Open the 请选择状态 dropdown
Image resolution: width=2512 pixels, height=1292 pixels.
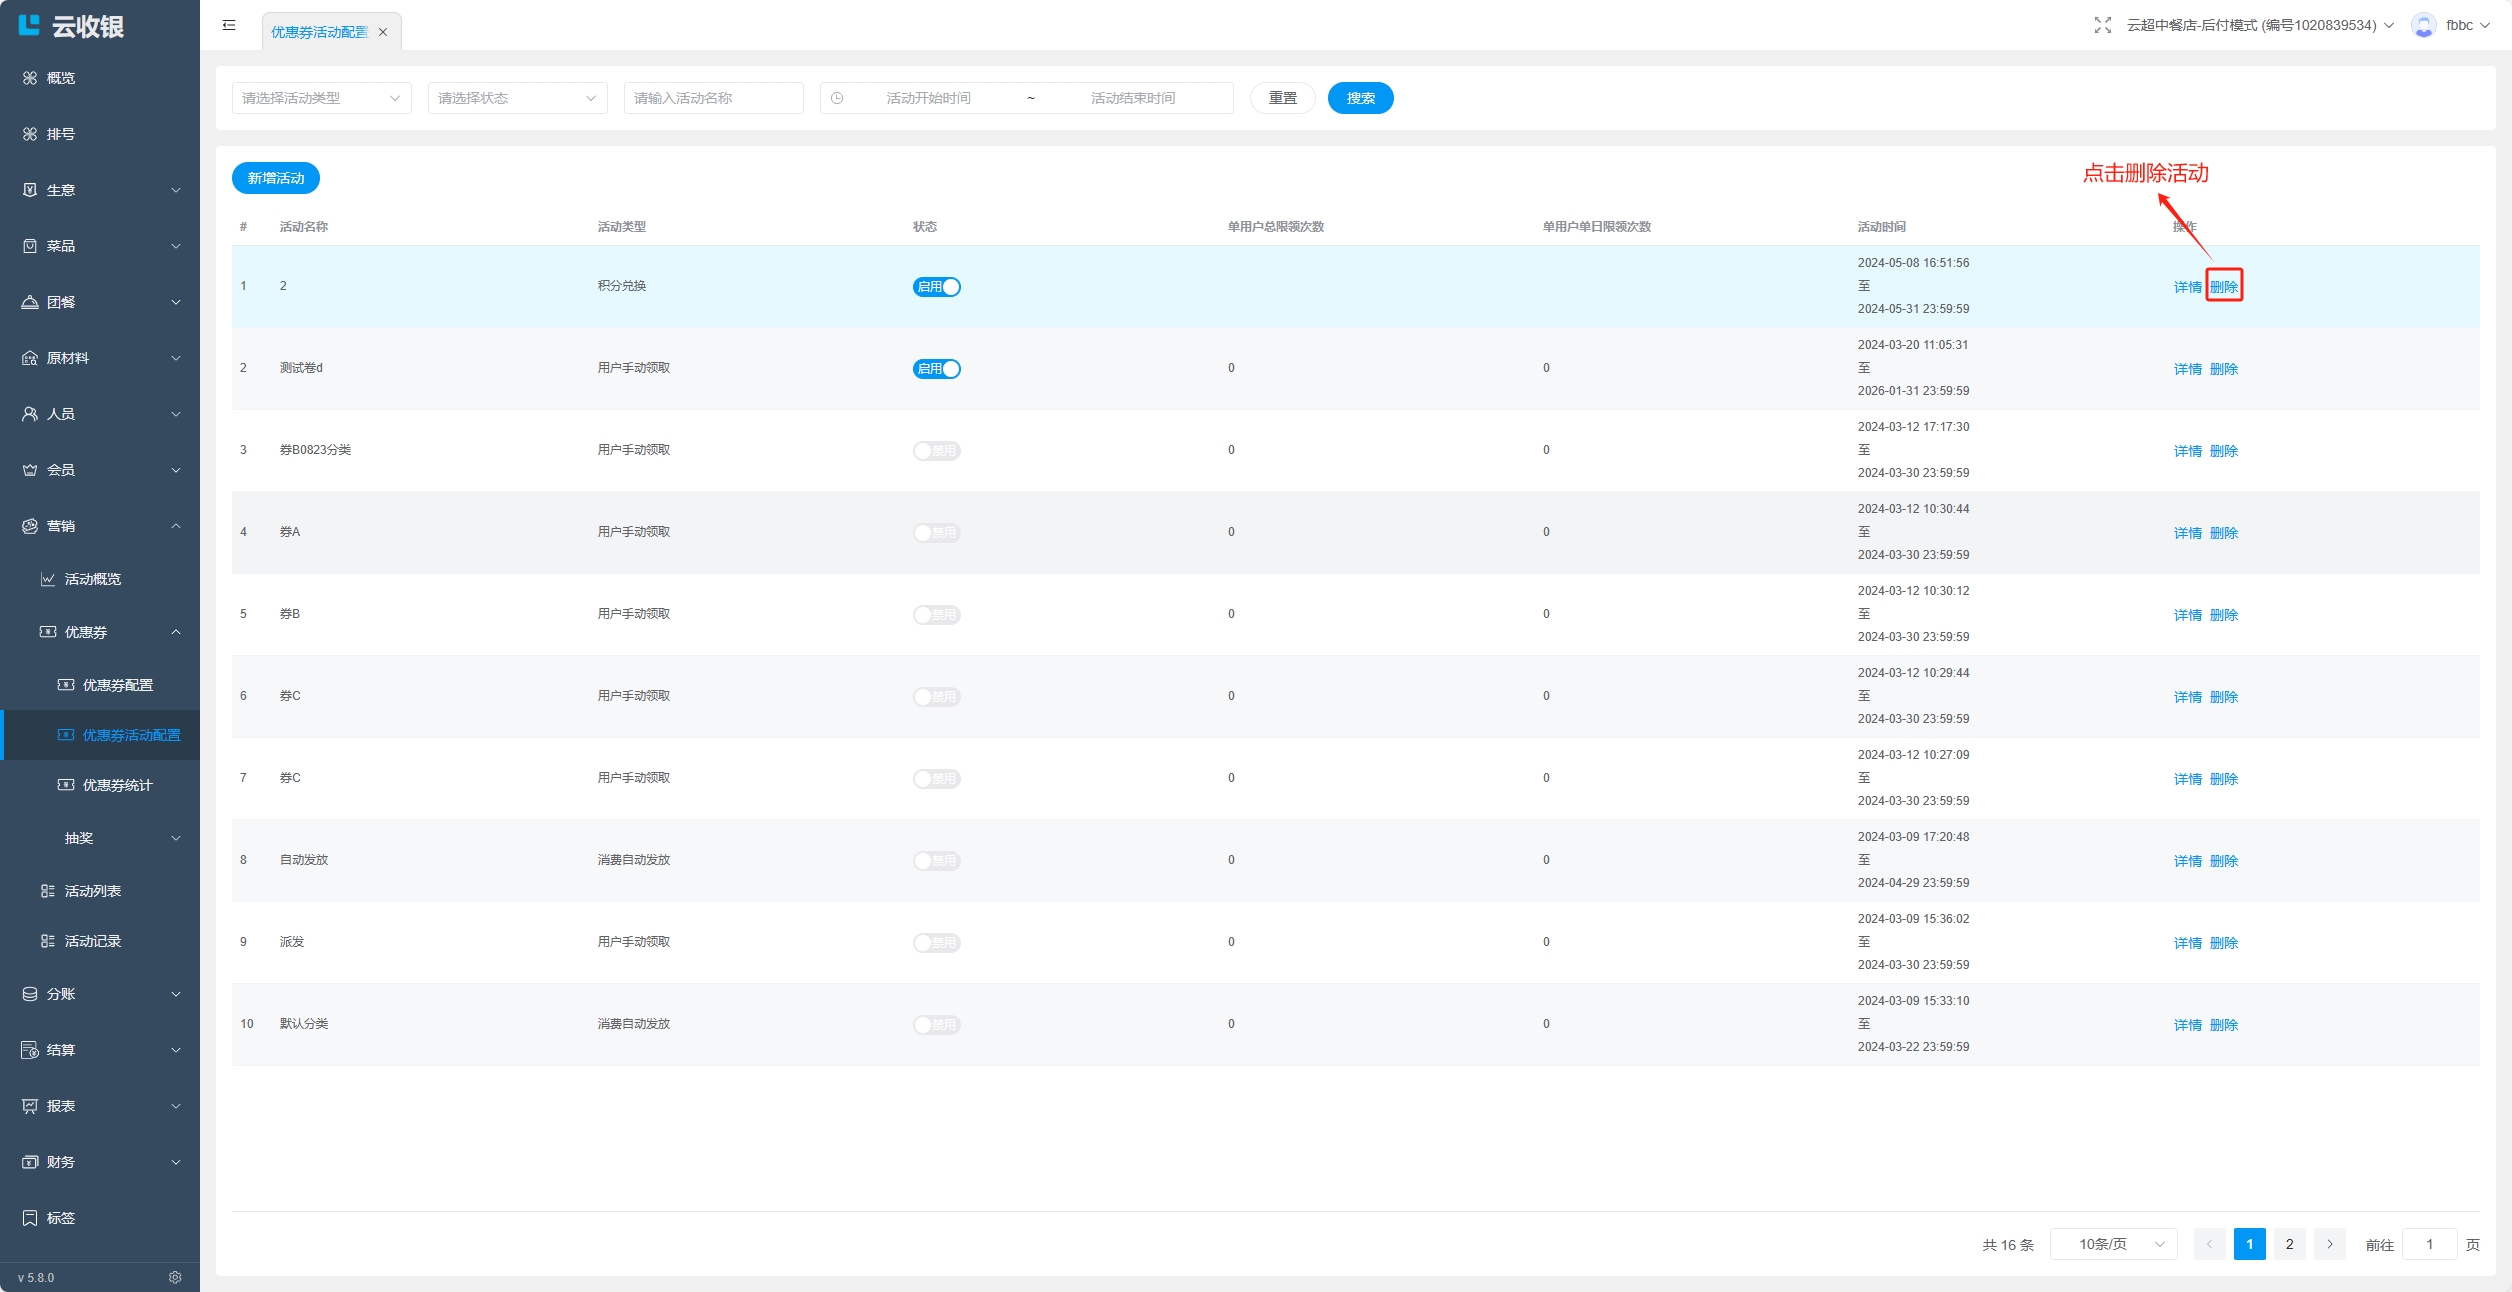click(x=517, y=98)
